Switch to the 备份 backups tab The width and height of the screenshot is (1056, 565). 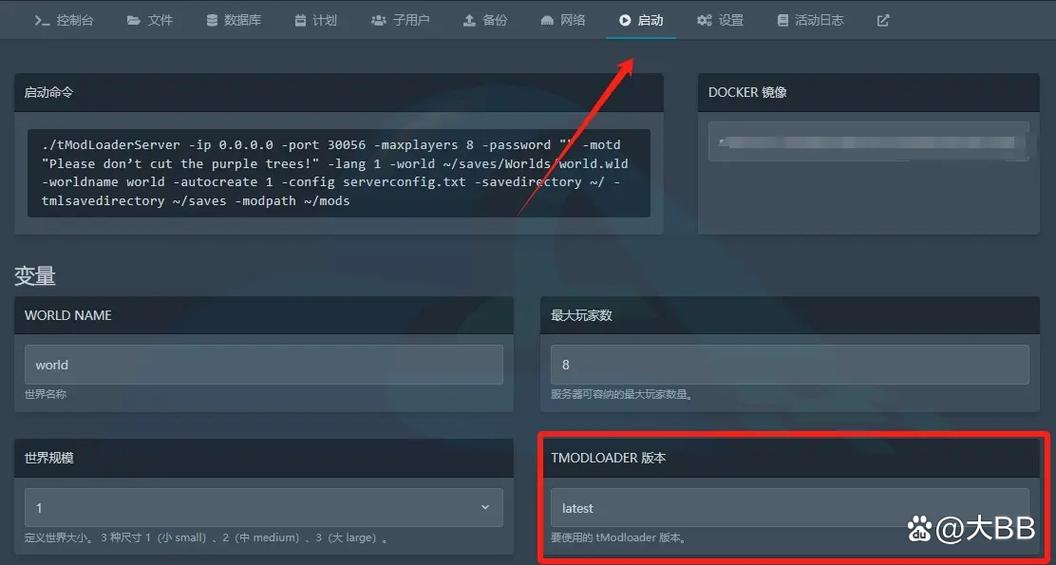(x=485, y=20)
